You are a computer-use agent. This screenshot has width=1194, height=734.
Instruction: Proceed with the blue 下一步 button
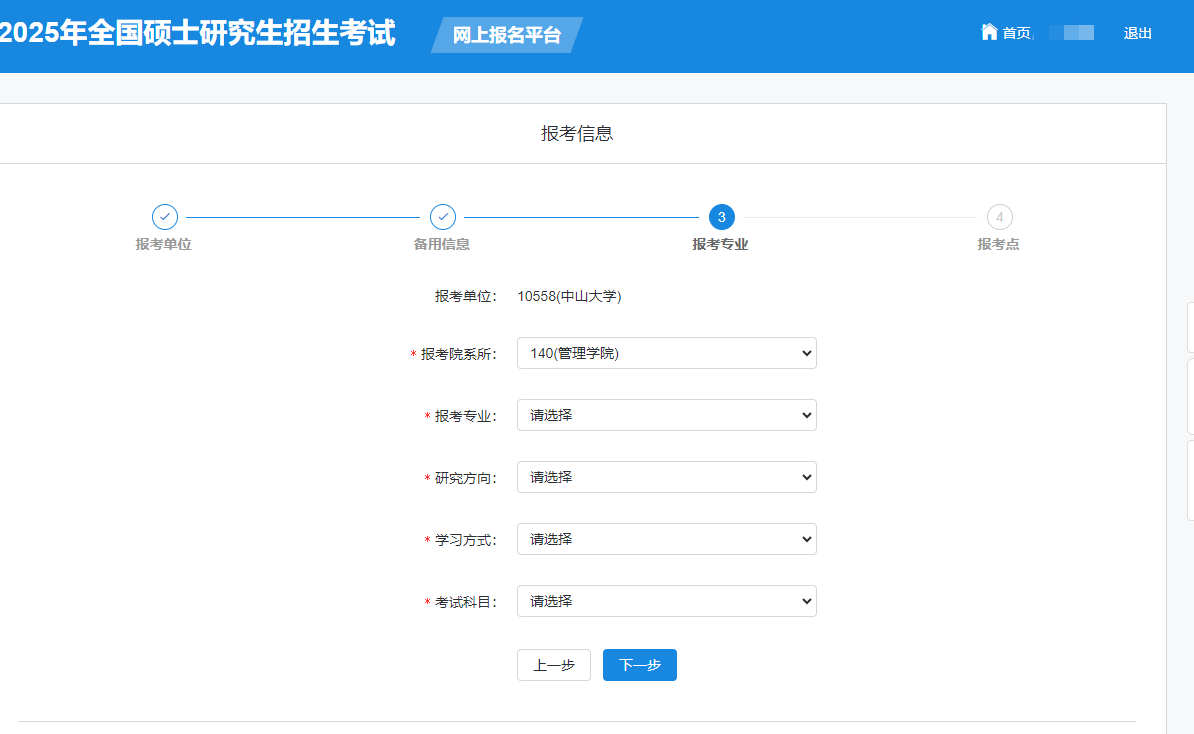tap(639, 665)
